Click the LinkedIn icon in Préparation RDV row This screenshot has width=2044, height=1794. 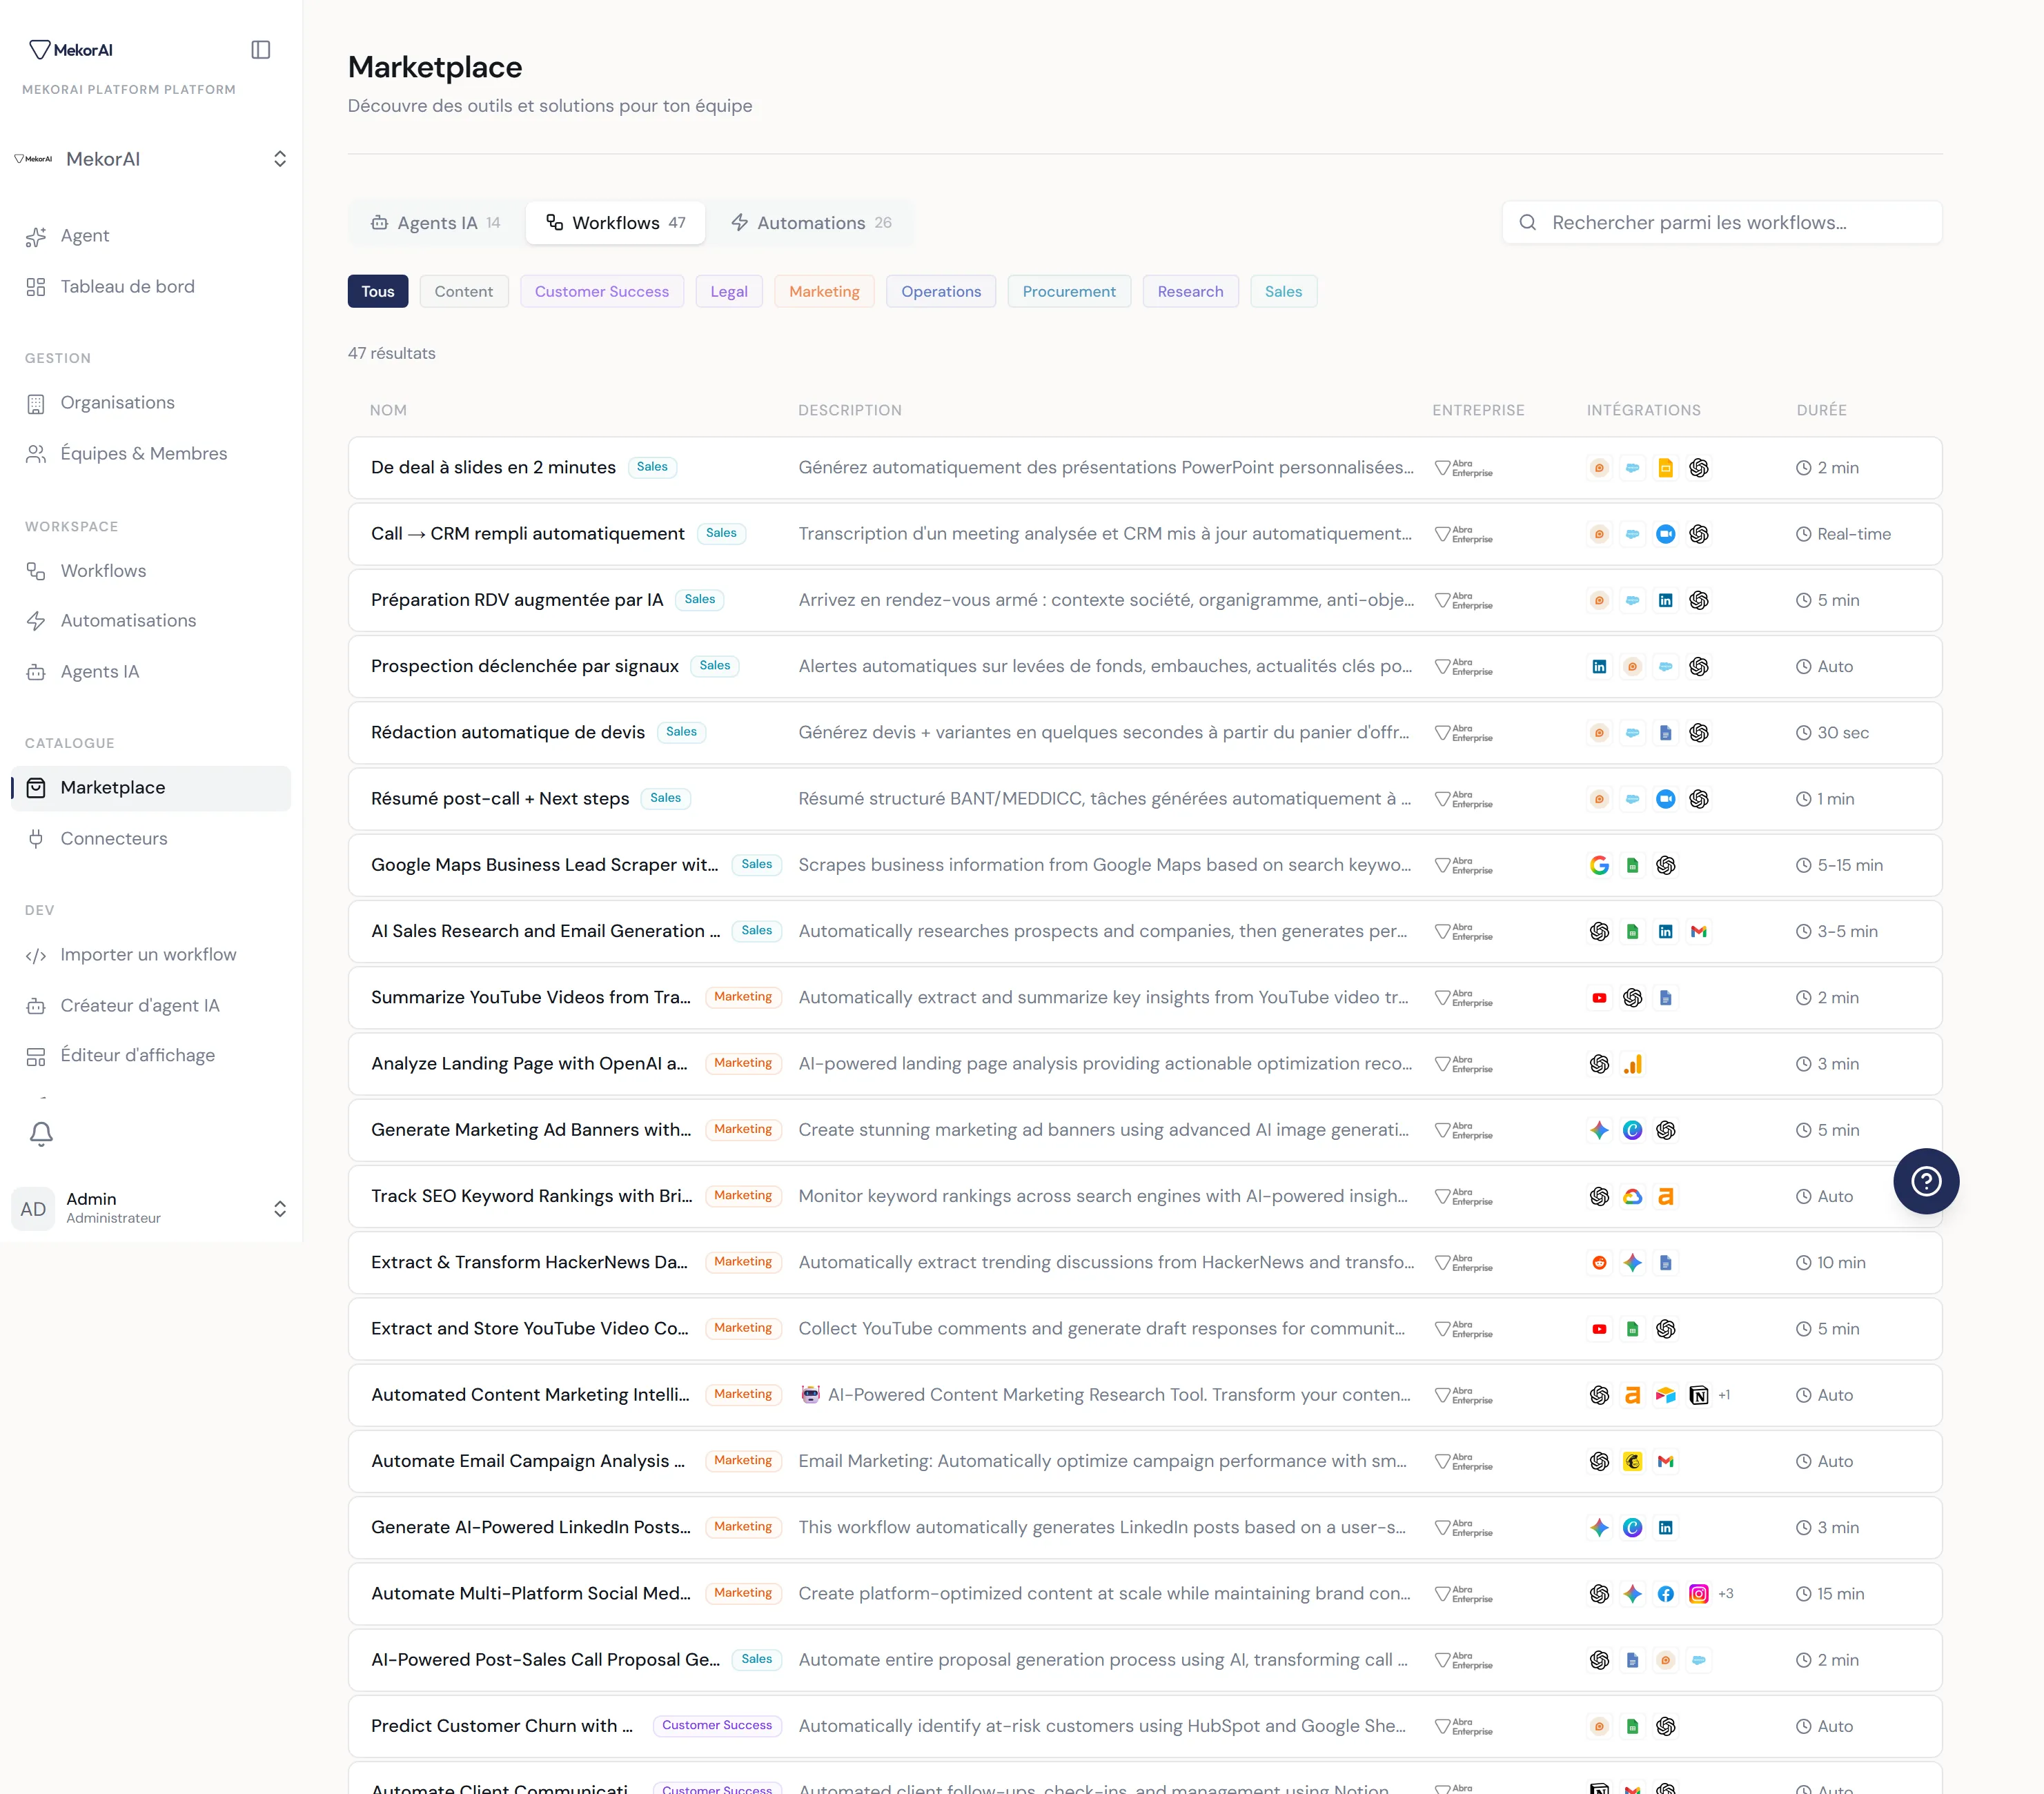click(x=1666, y=600)
